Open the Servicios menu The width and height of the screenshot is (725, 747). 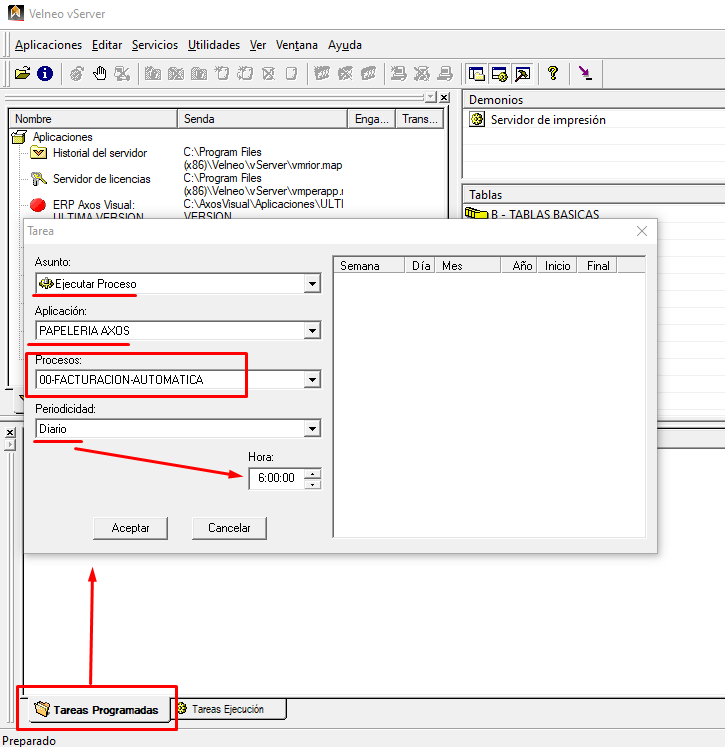(x=155, y=45)
